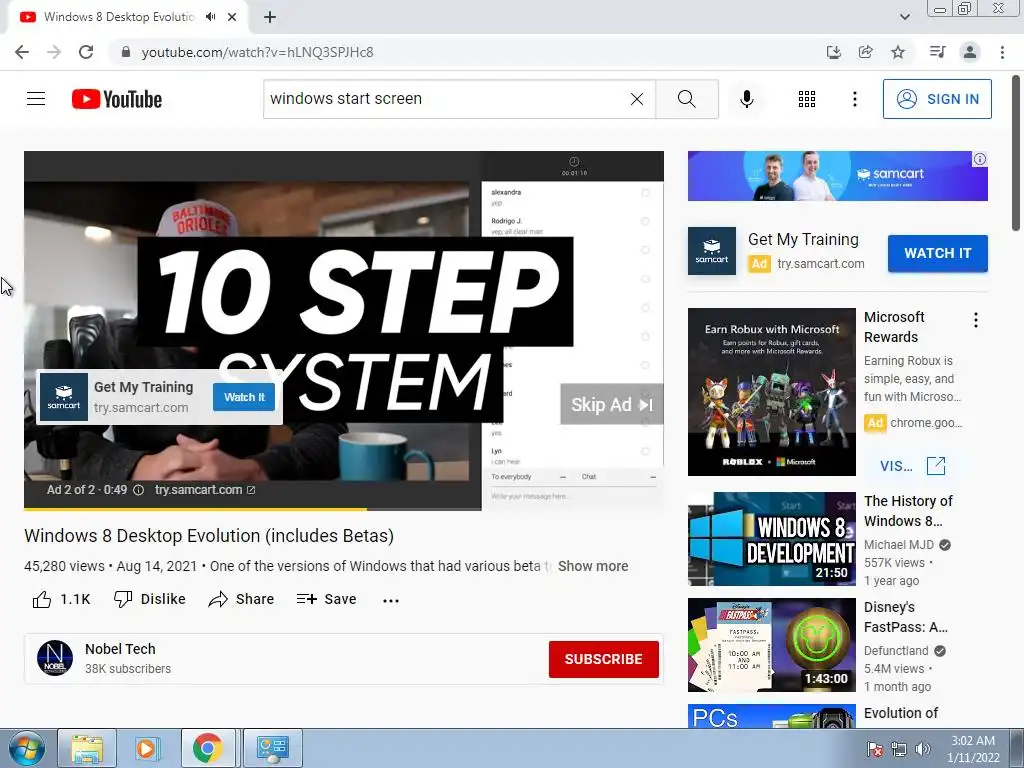Click the SIGN IN button
Image resolution: width=1024 pixels, height=768 pixels.
pyautogui.click(x=937, y=99)
